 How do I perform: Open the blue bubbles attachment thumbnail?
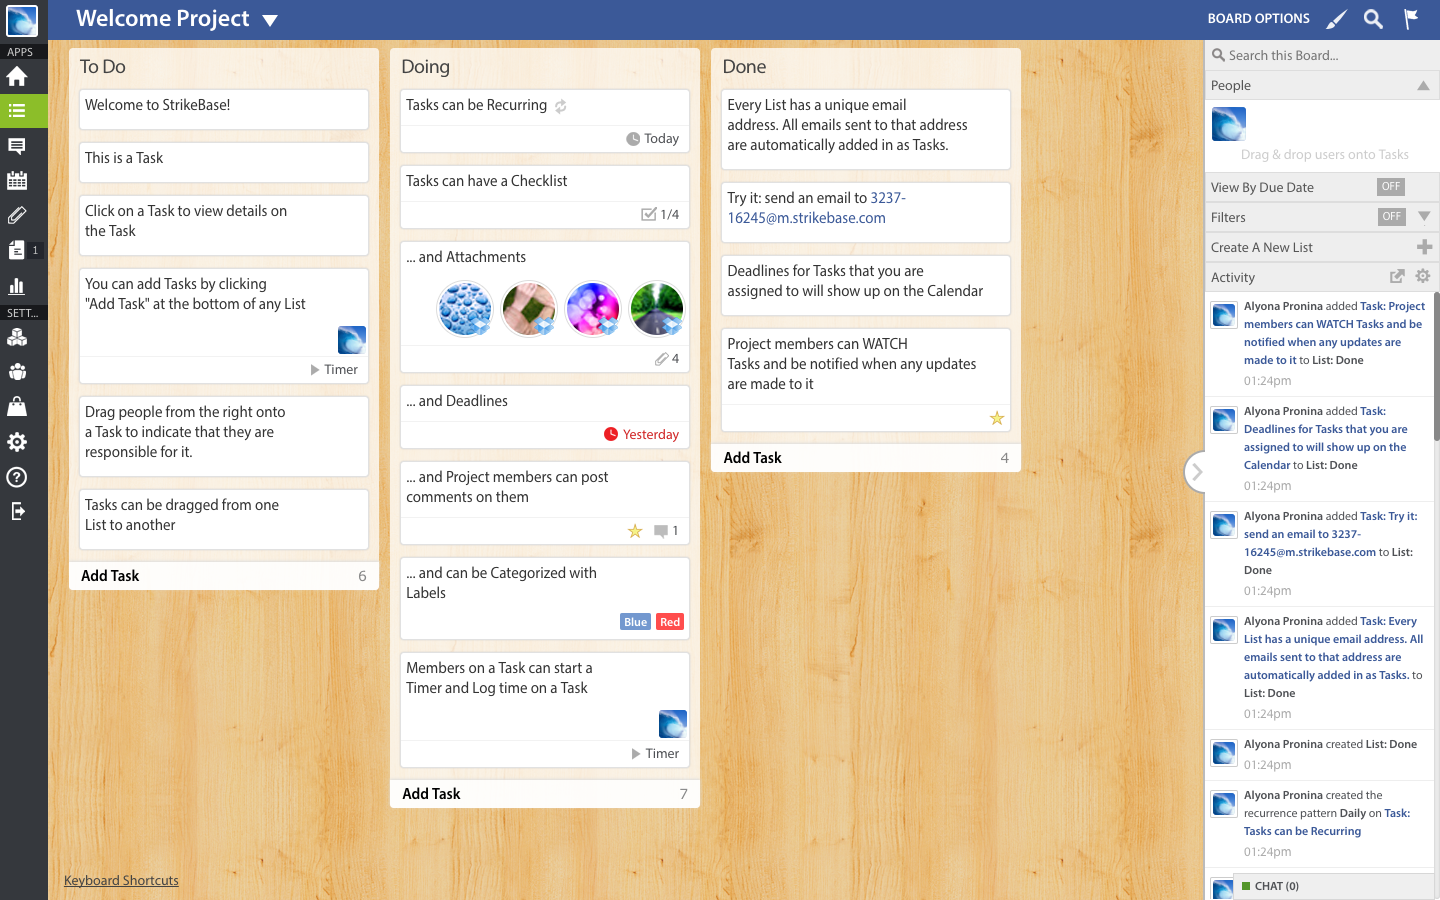465,308
